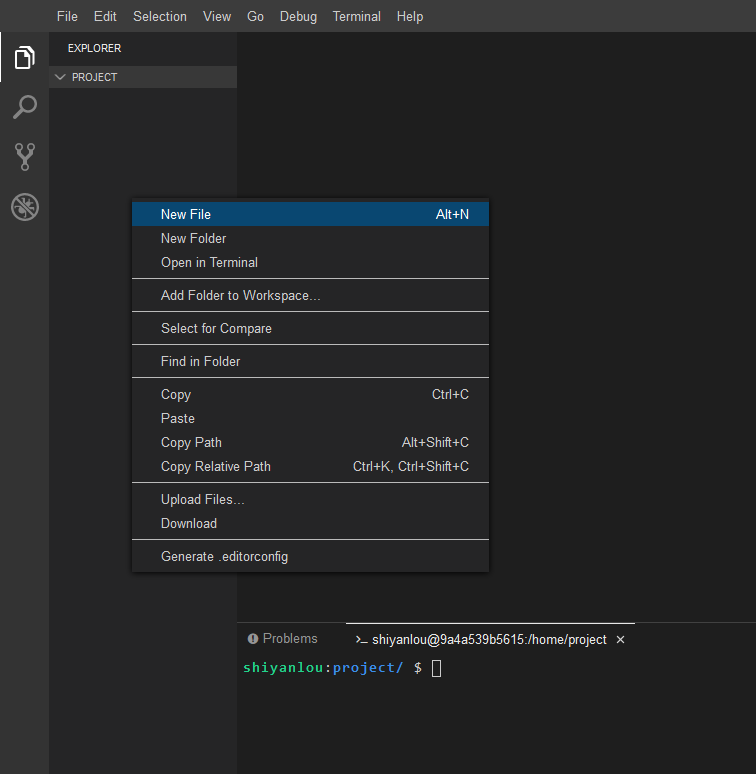Image resolution: width=756 pixels, height=774 pixels.
Task: Open the Selection menu
Action: tap(160, 16)
